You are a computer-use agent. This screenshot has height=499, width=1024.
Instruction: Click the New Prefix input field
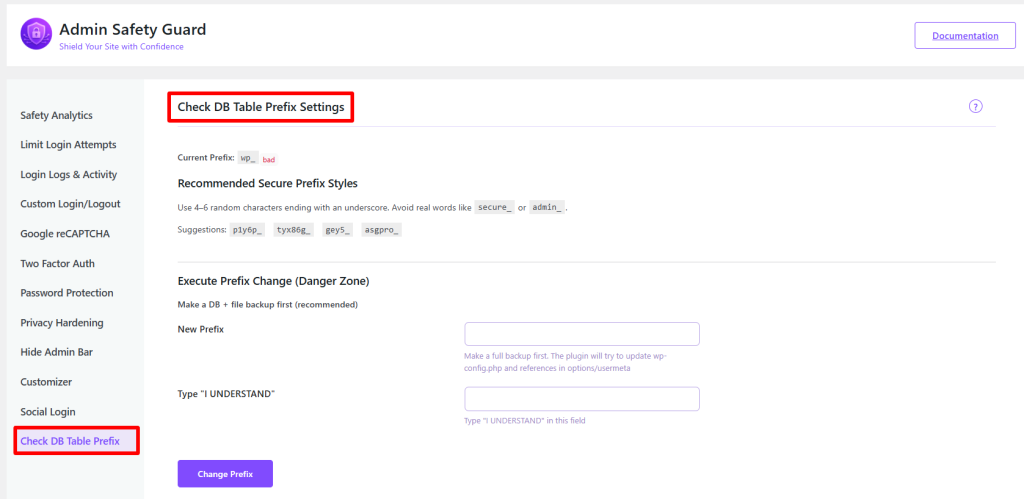coord(581,334)
